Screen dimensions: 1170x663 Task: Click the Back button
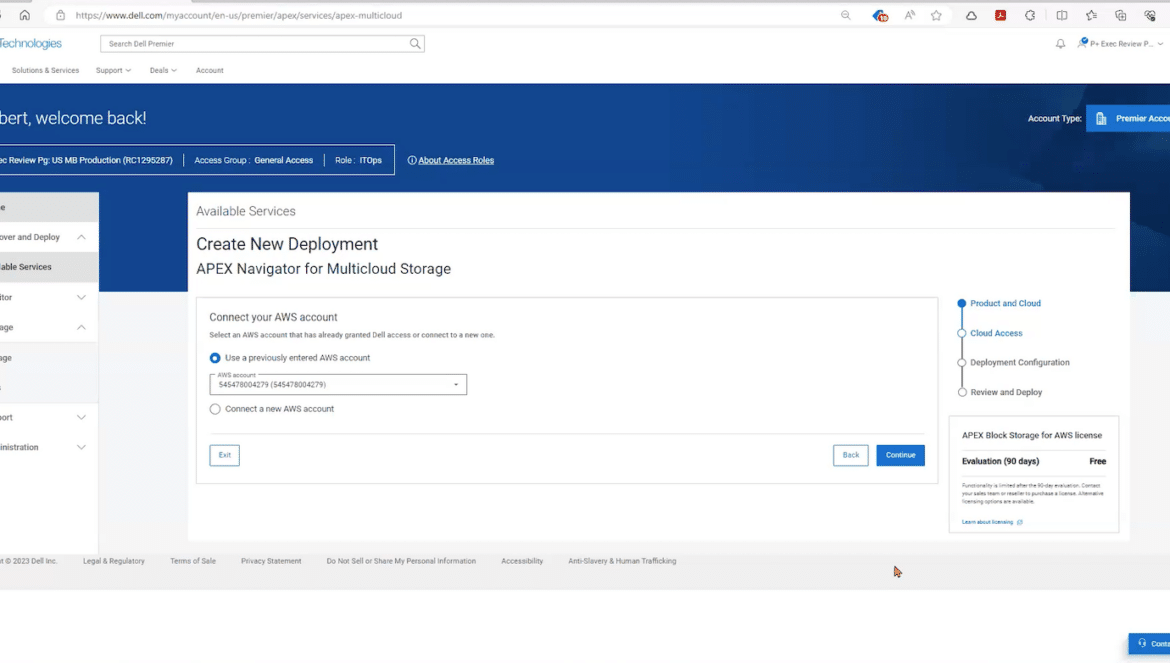point(851,455)
